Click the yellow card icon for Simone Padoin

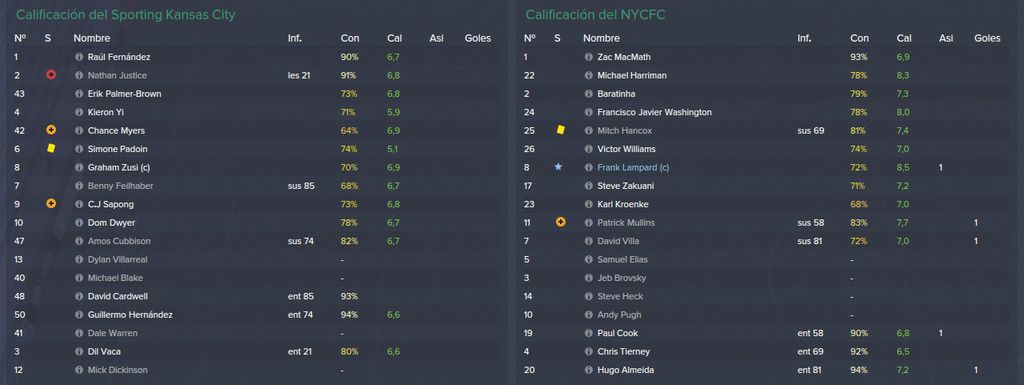coord(51,148)
